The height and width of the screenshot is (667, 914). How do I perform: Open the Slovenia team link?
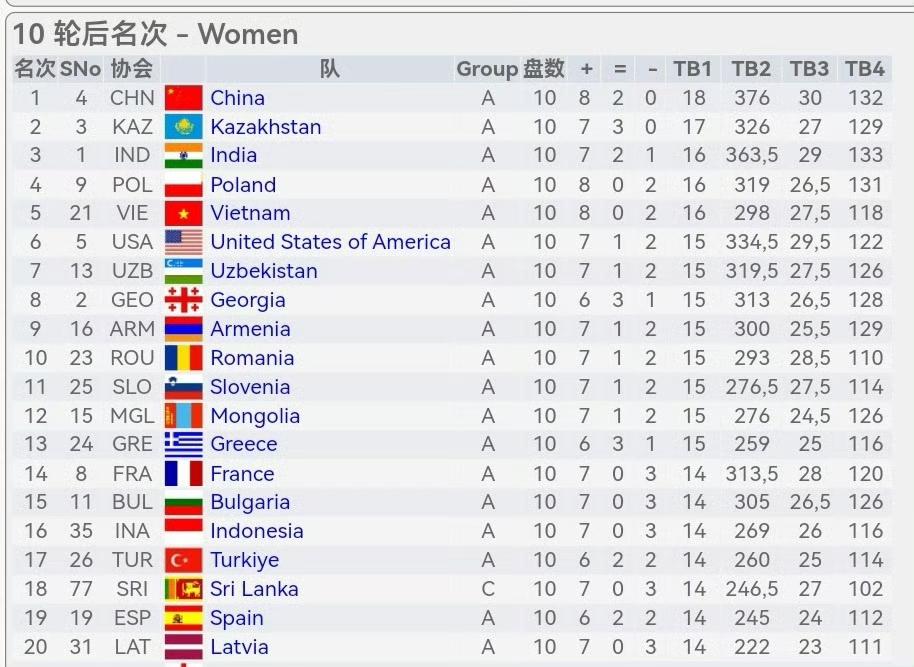pyautogui.click(x=250, y=387)
